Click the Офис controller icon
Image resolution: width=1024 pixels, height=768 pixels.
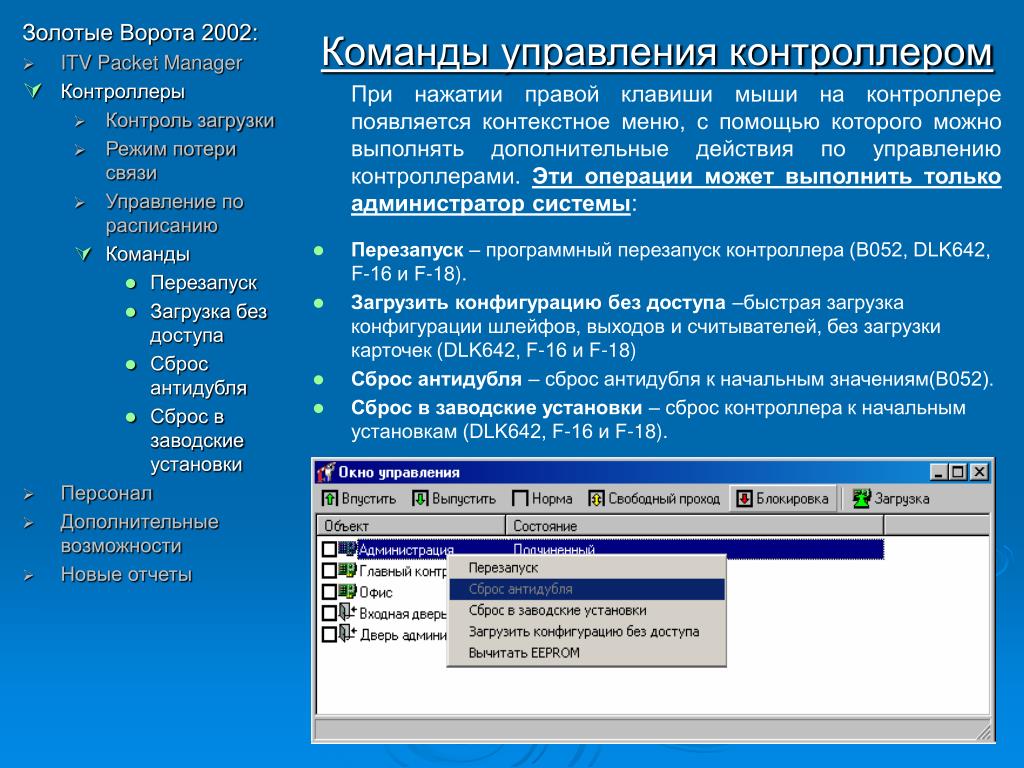point(347,592)
